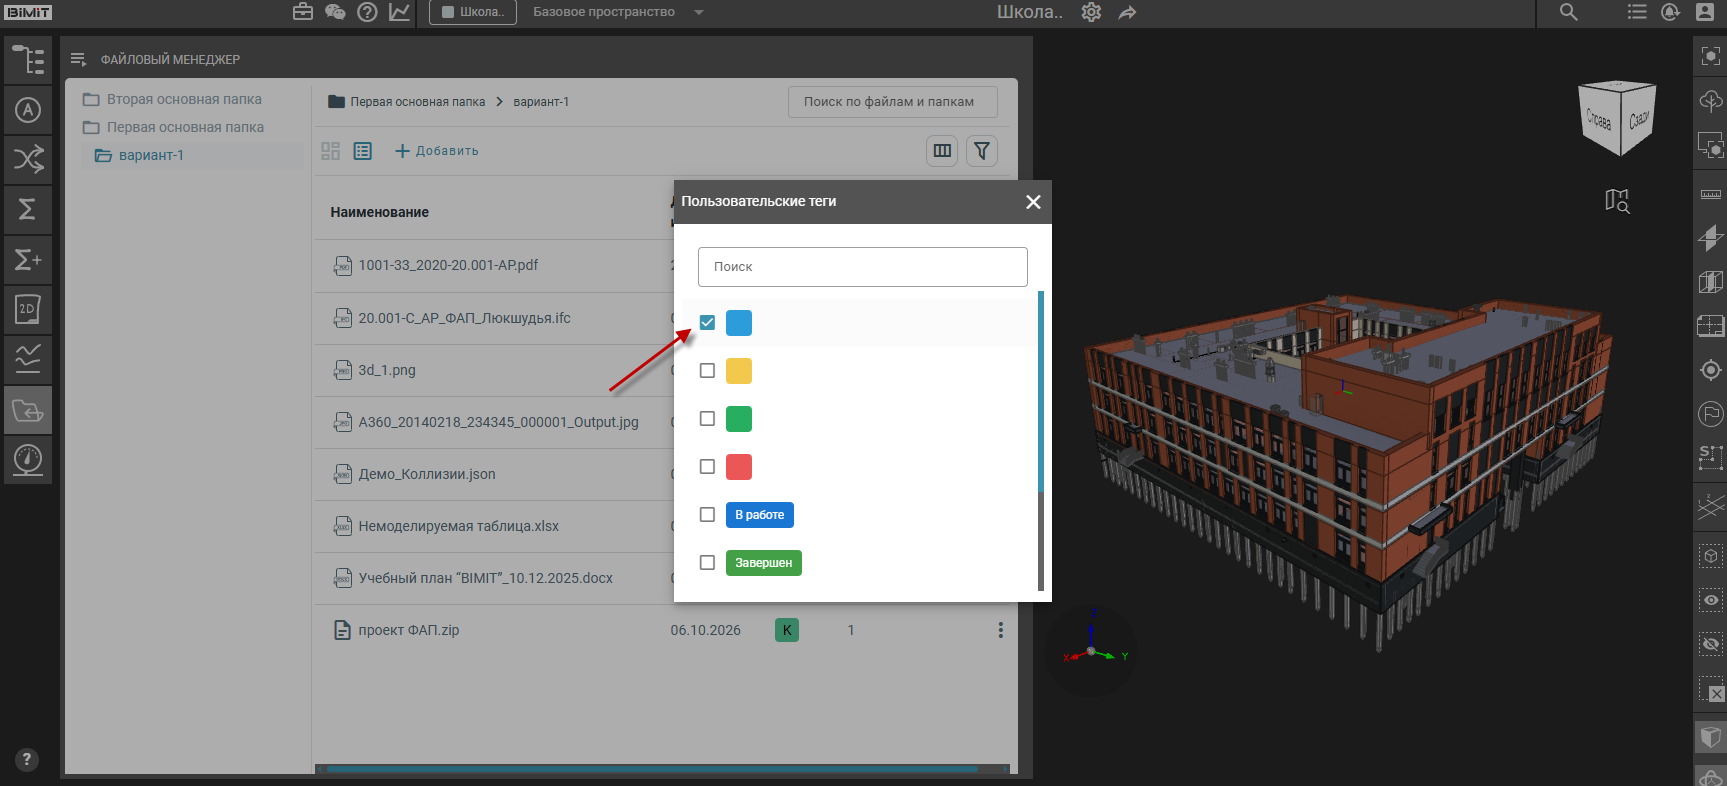The height and width of the screenshot is (786, 1727).
Task: Open 'Вторая основная папка' folder in tree
Action: coord(184,99)
